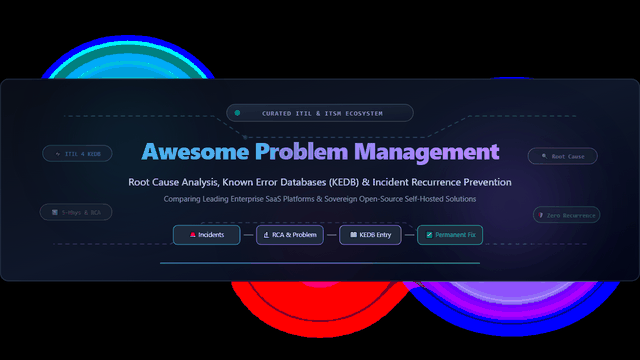Click the bolt icon in ITIL 4 KEDB
This screenshot has height=360, width=640.
point(58,154)
